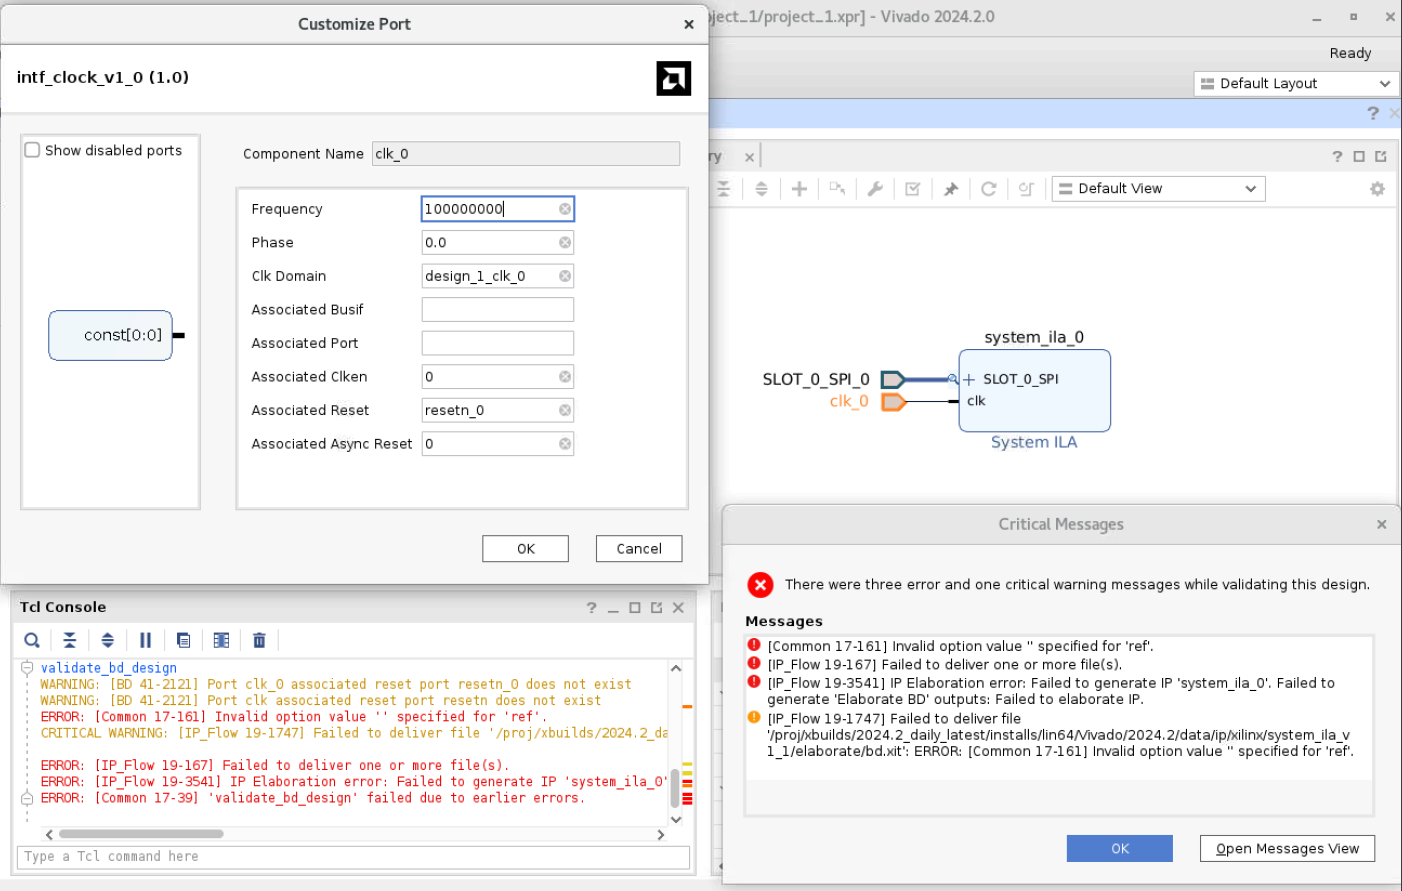Click the Add IP plus icon
The image size is (1402, 891).
(799, 189)
